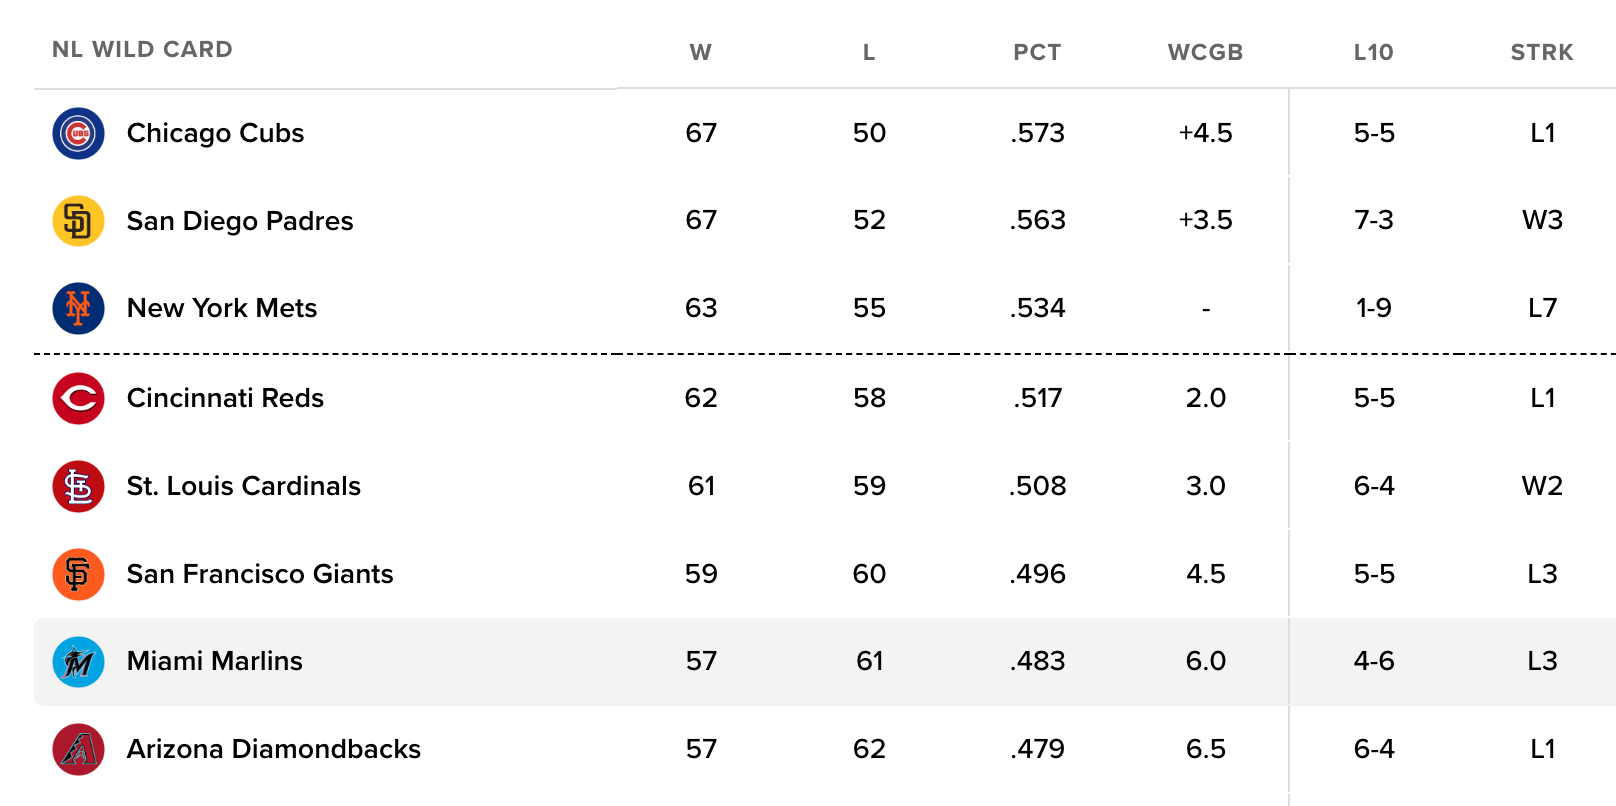Screen dimensions: 1616x806
Task: Click the PCT column header
Action: [x=1037, y=52]
